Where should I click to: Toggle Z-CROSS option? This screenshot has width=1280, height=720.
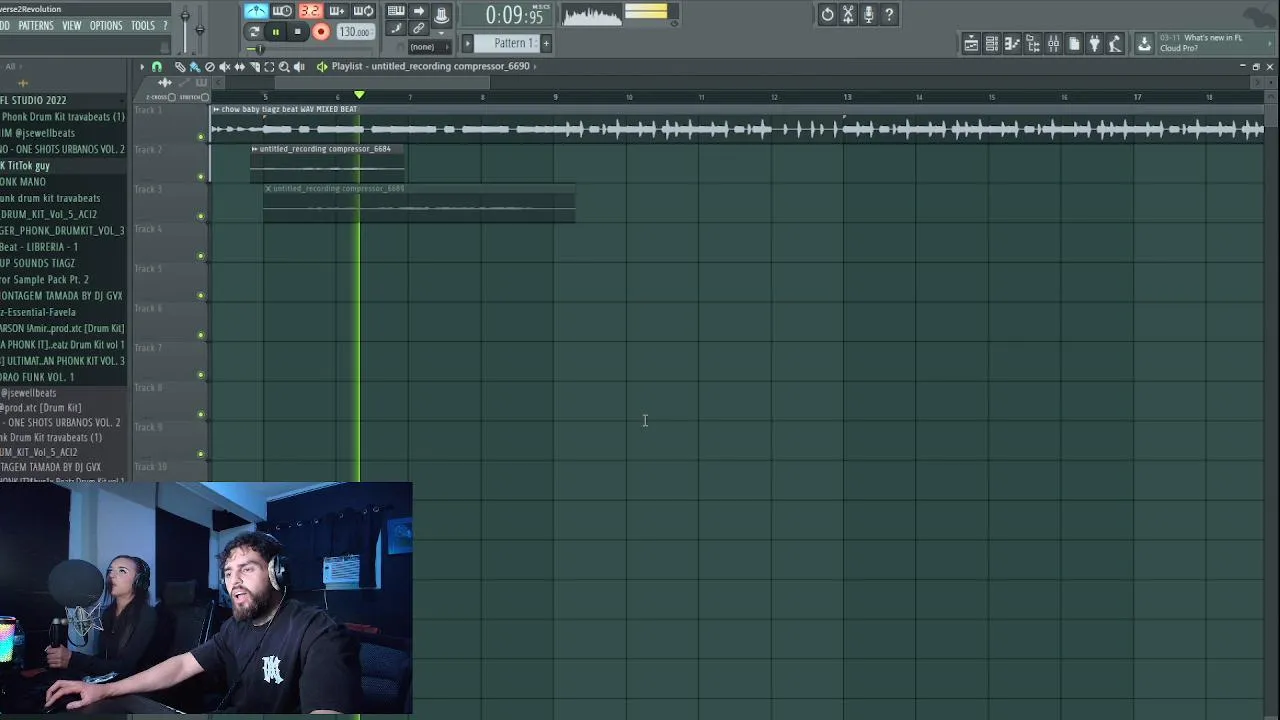click(x=172, y=97)
